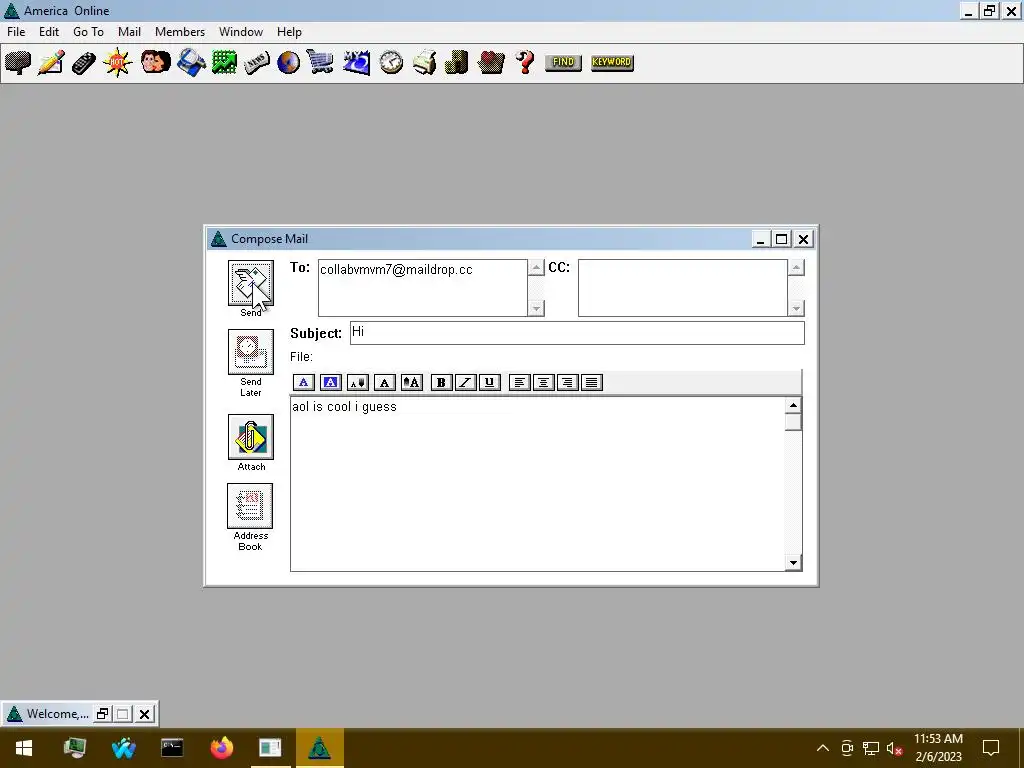Screen dimensions: 1024x768
Task: Open the Marketplace shopping cart icon
Action: (320, 63)
